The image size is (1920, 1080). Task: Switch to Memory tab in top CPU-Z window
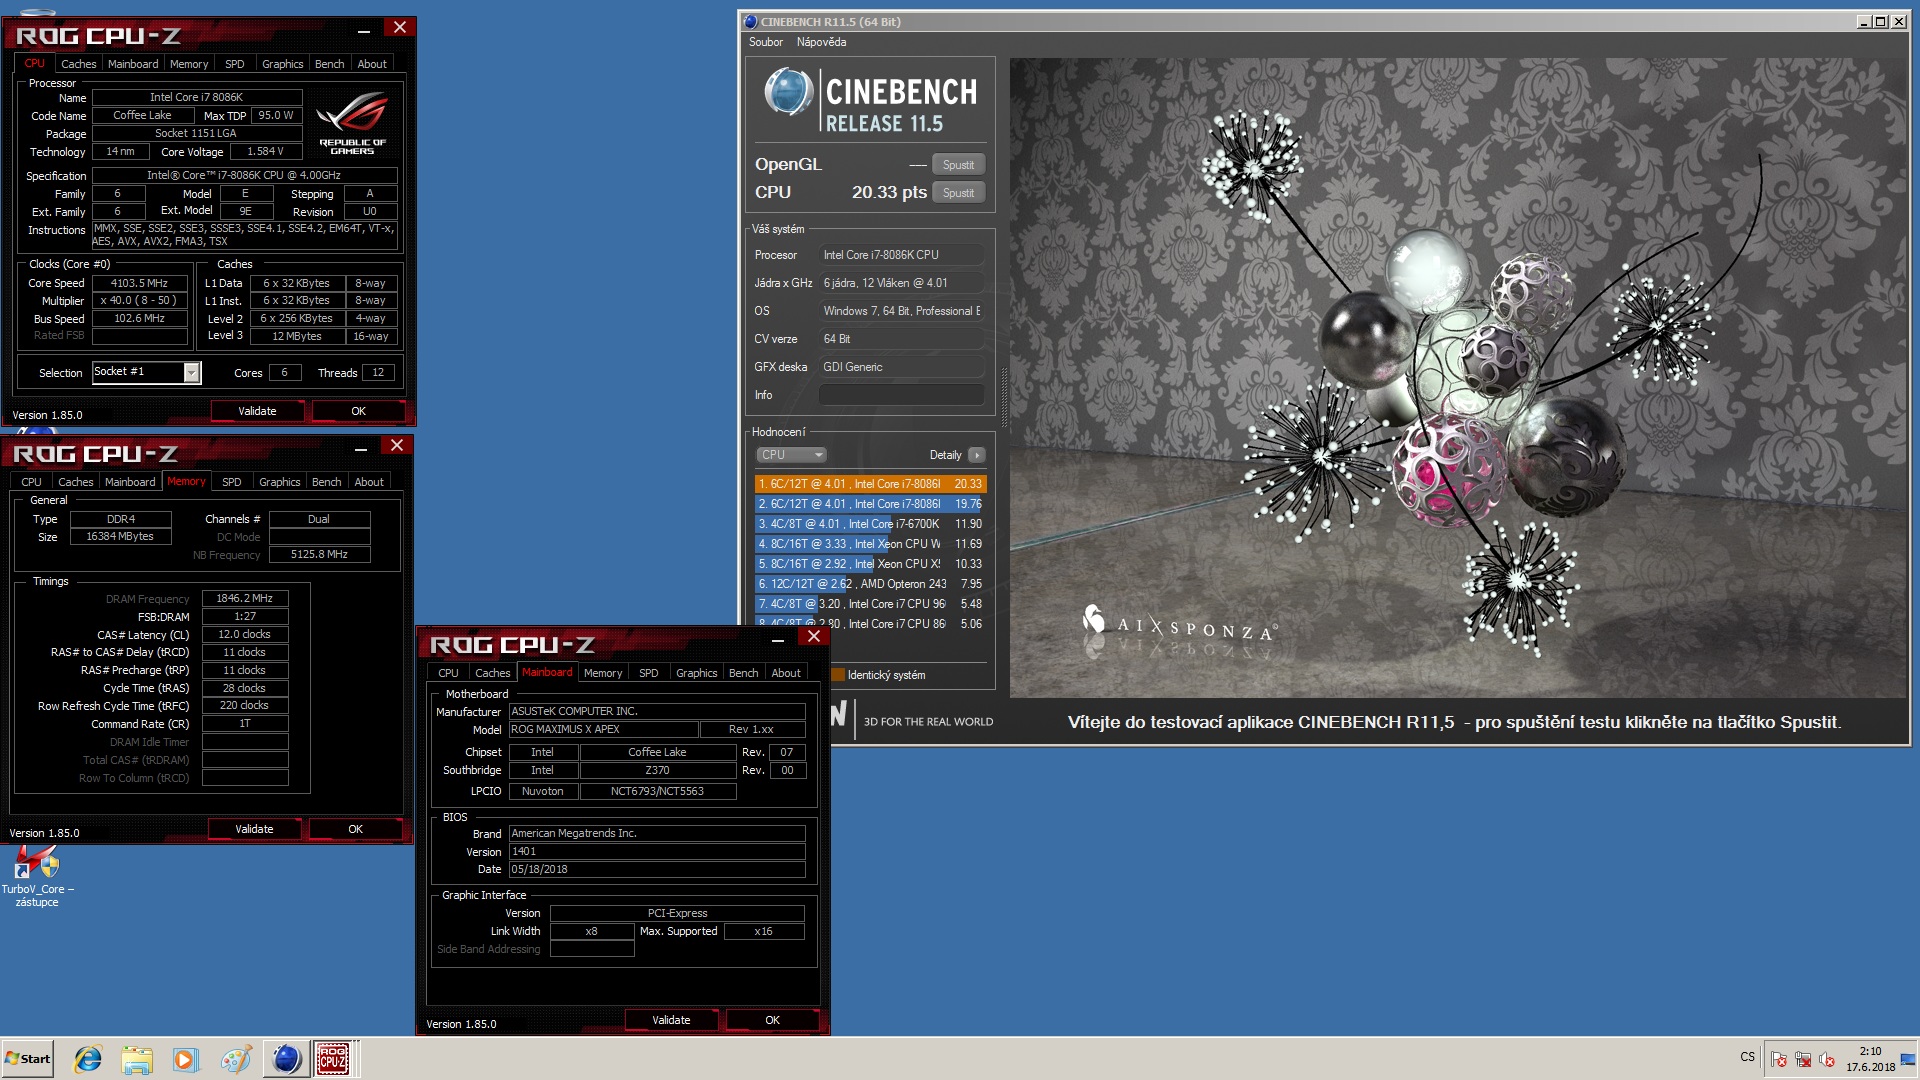189,64
